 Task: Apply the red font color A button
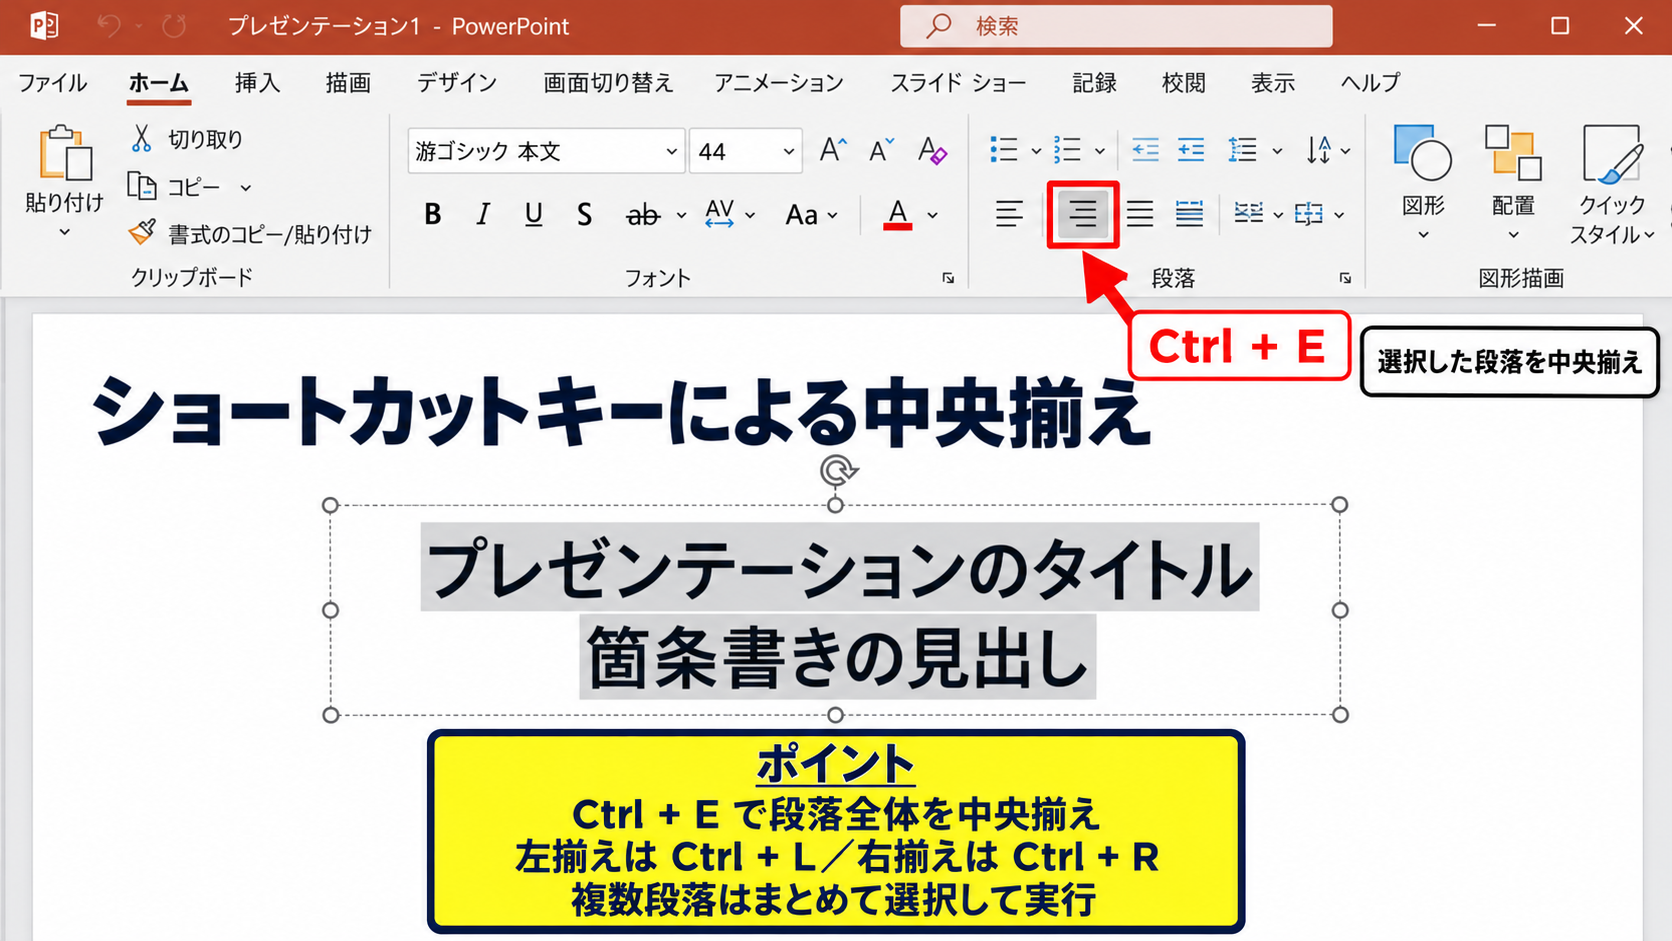[897, 214]
